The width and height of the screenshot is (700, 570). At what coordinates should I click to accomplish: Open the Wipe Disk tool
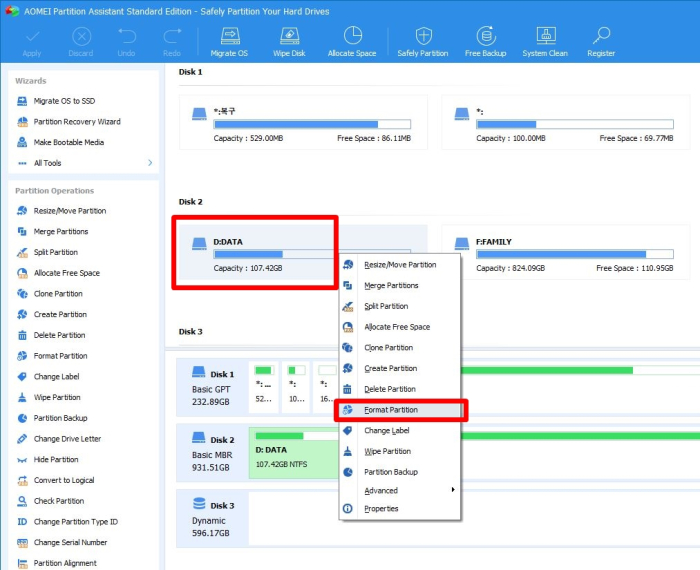[x=289, y=42]
